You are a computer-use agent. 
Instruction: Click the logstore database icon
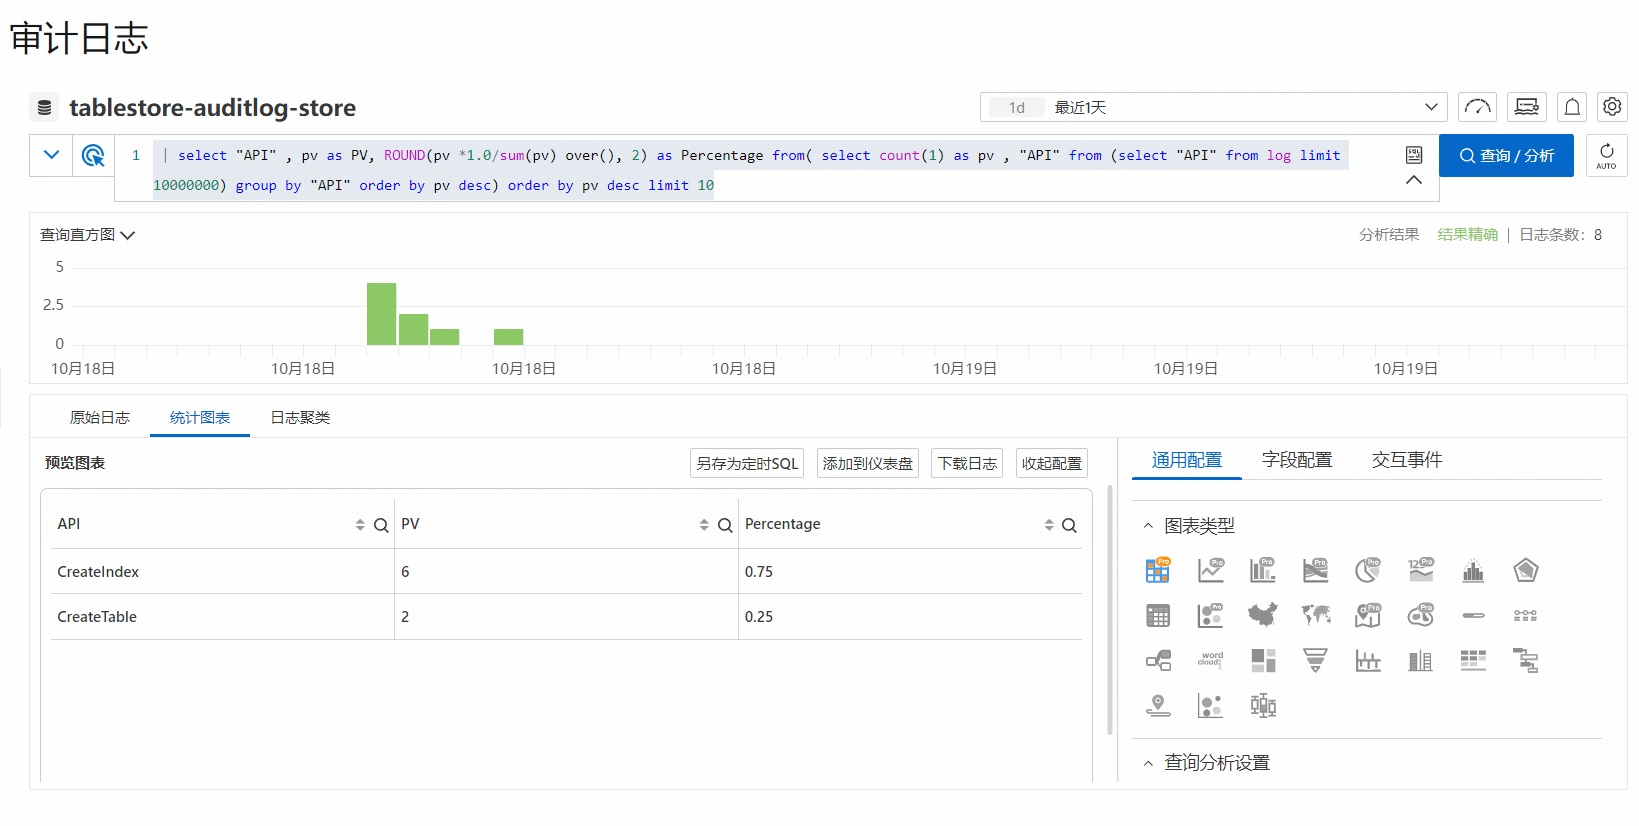coord(44,107)
